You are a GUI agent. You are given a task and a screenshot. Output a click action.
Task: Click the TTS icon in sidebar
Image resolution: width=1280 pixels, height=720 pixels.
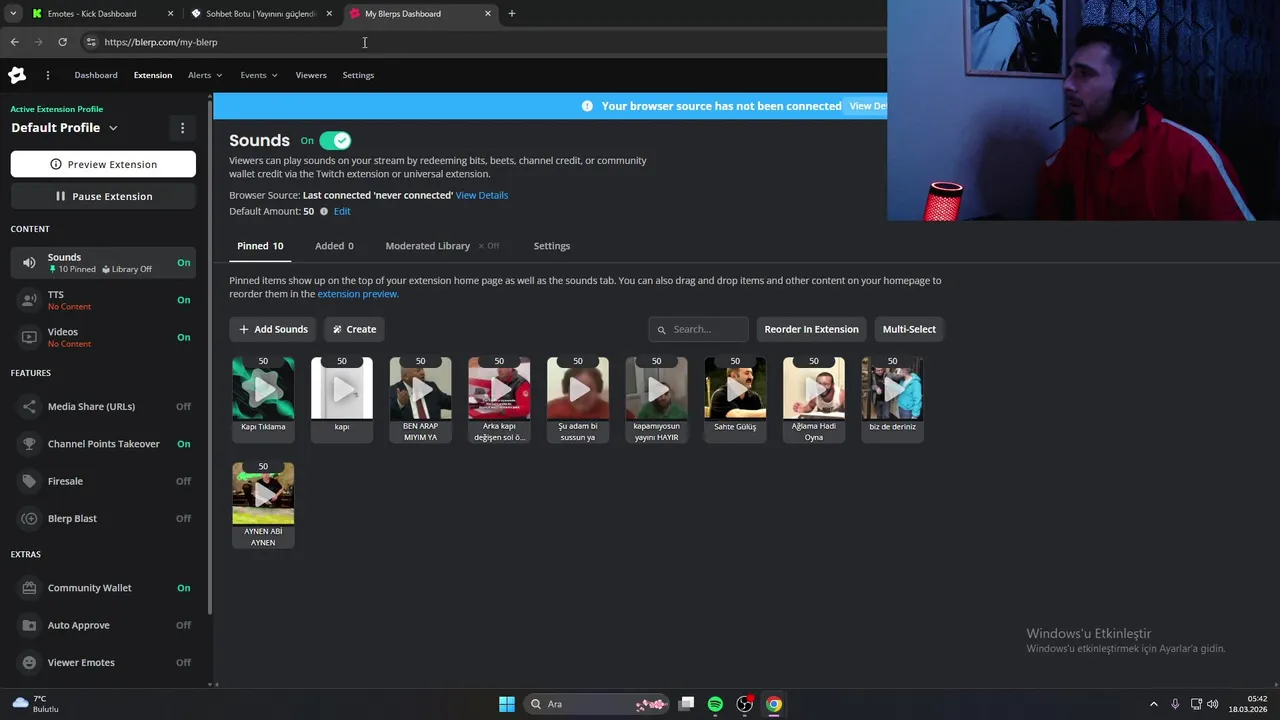[29, 300]
